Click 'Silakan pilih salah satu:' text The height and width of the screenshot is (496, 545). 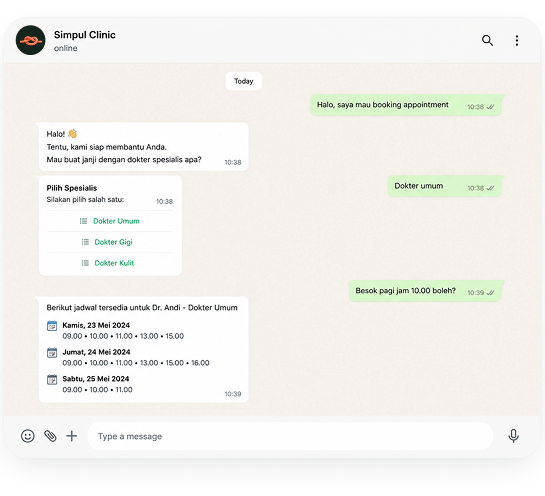tap(85, 200)
